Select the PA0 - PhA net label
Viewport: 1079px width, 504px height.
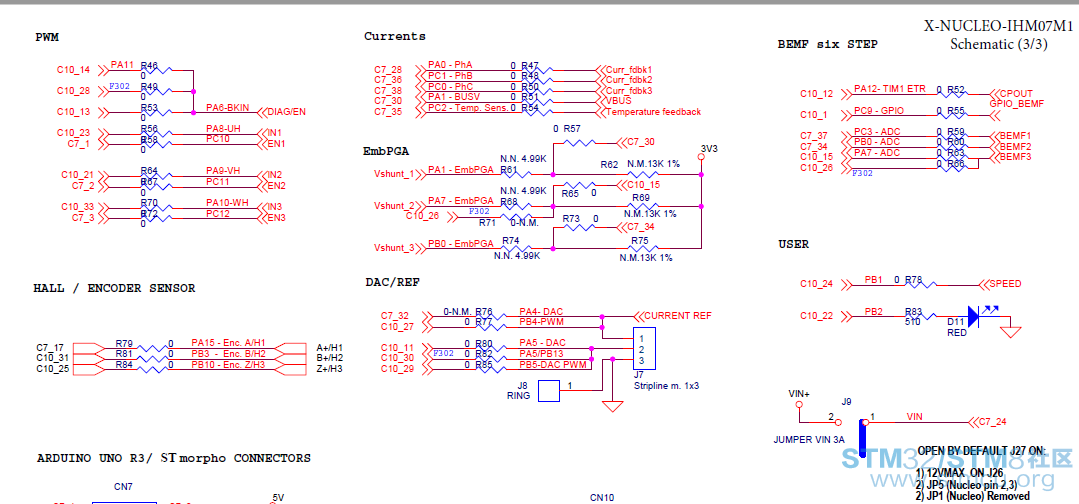[450, 65]
